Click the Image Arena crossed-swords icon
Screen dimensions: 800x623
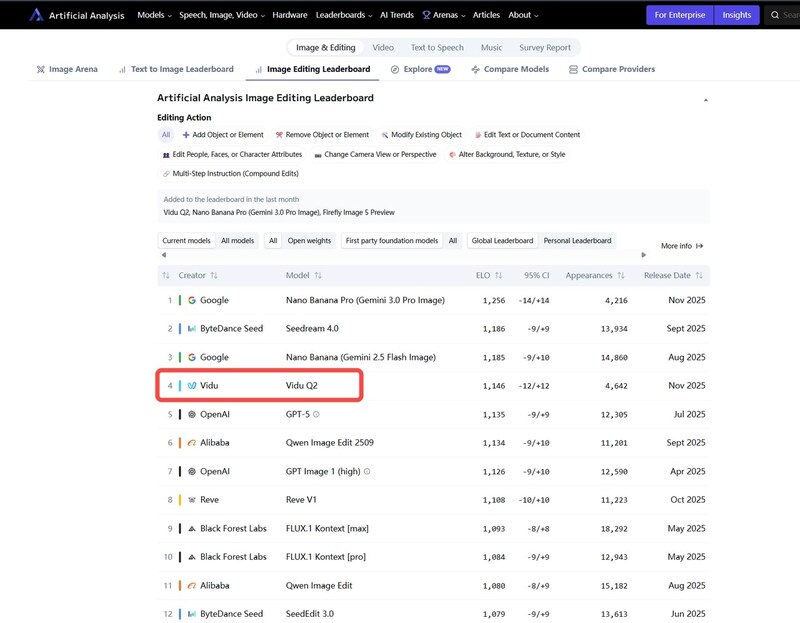click(x=40, y=70)
